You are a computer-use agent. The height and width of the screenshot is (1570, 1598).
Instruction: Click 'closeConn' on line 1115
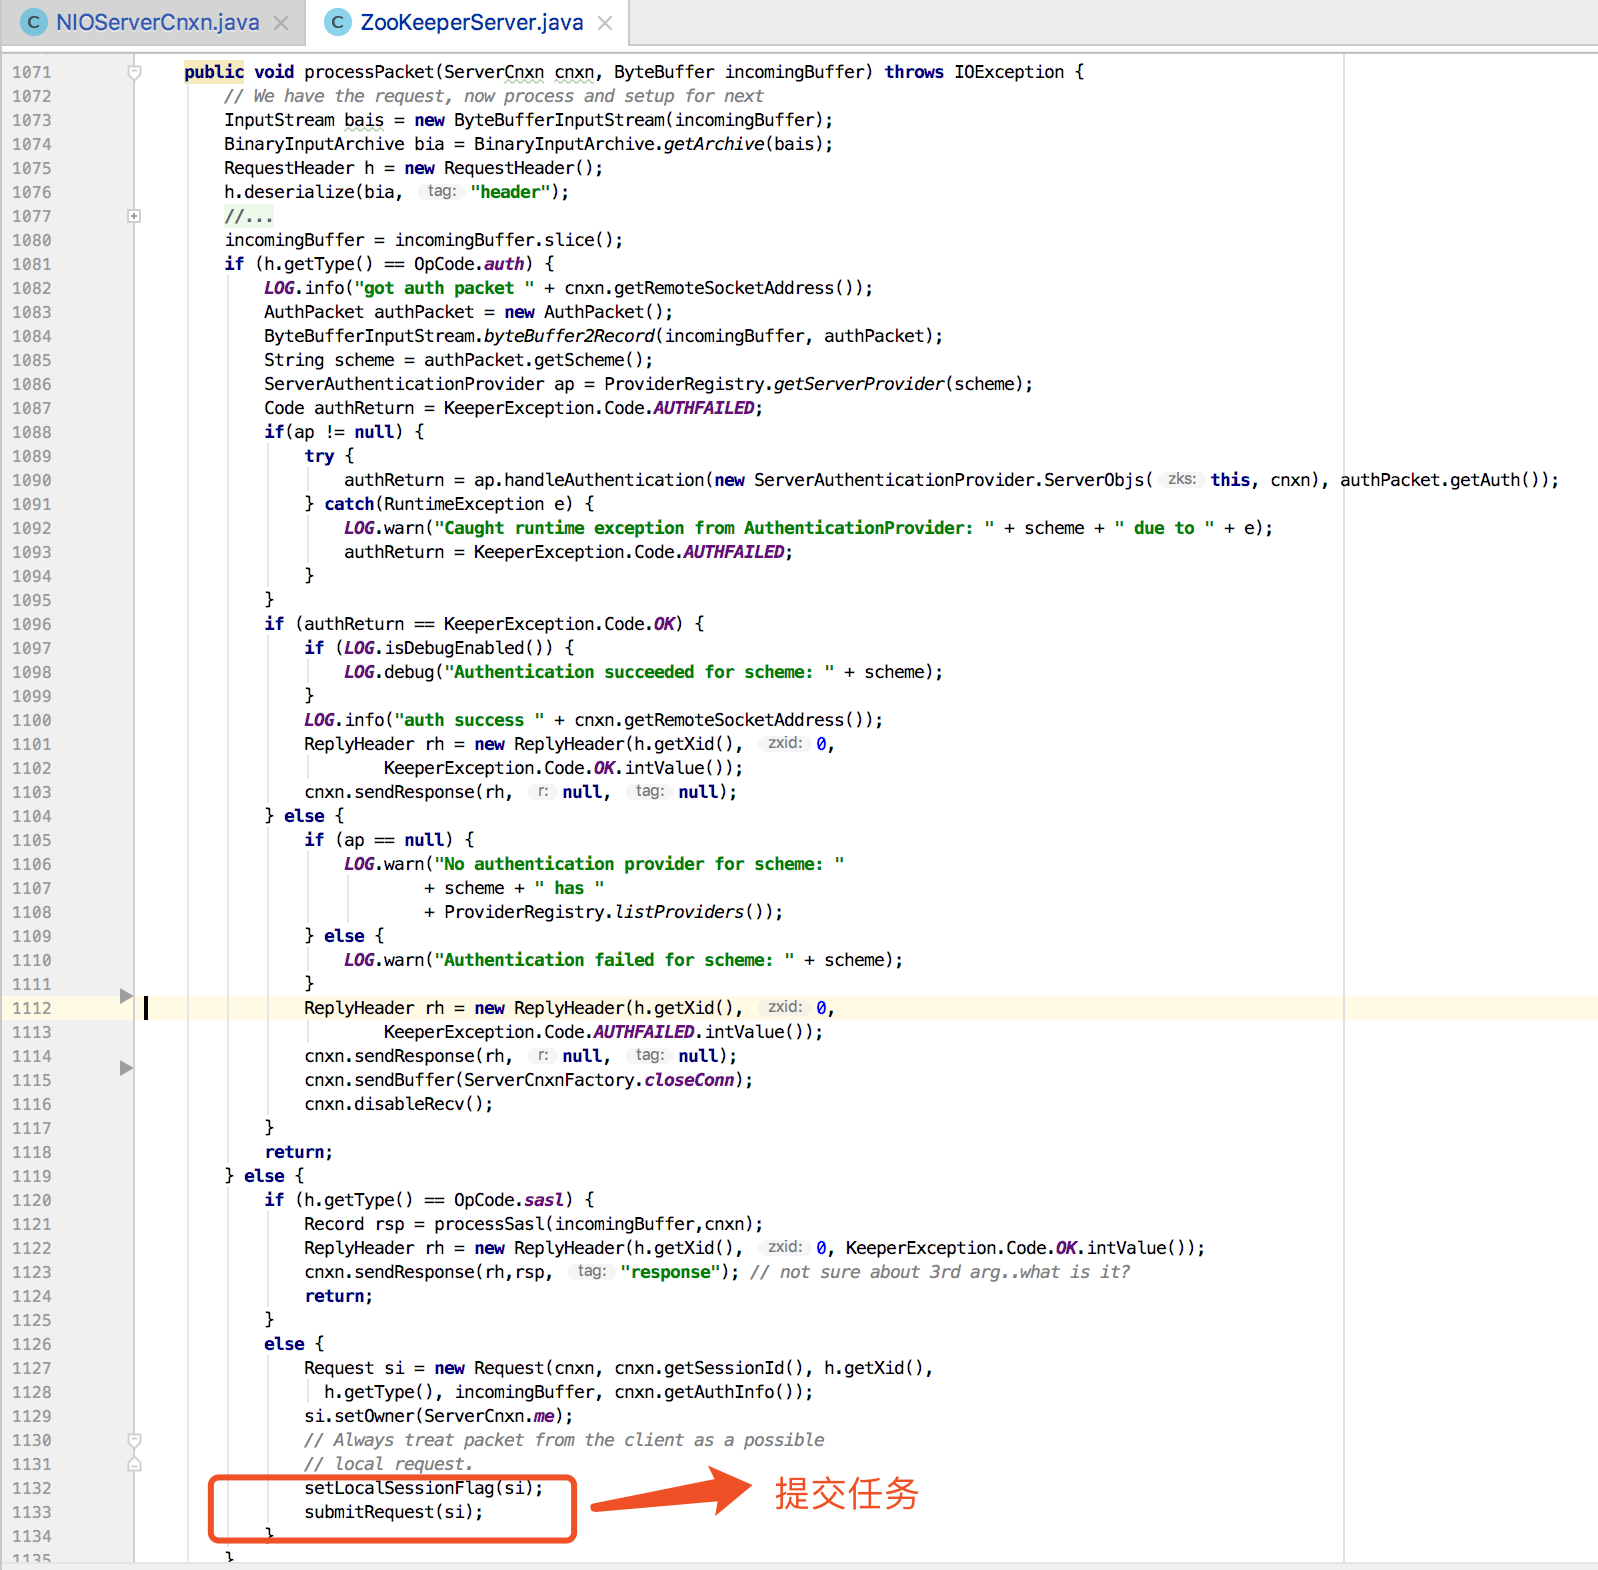[689, 1080]
